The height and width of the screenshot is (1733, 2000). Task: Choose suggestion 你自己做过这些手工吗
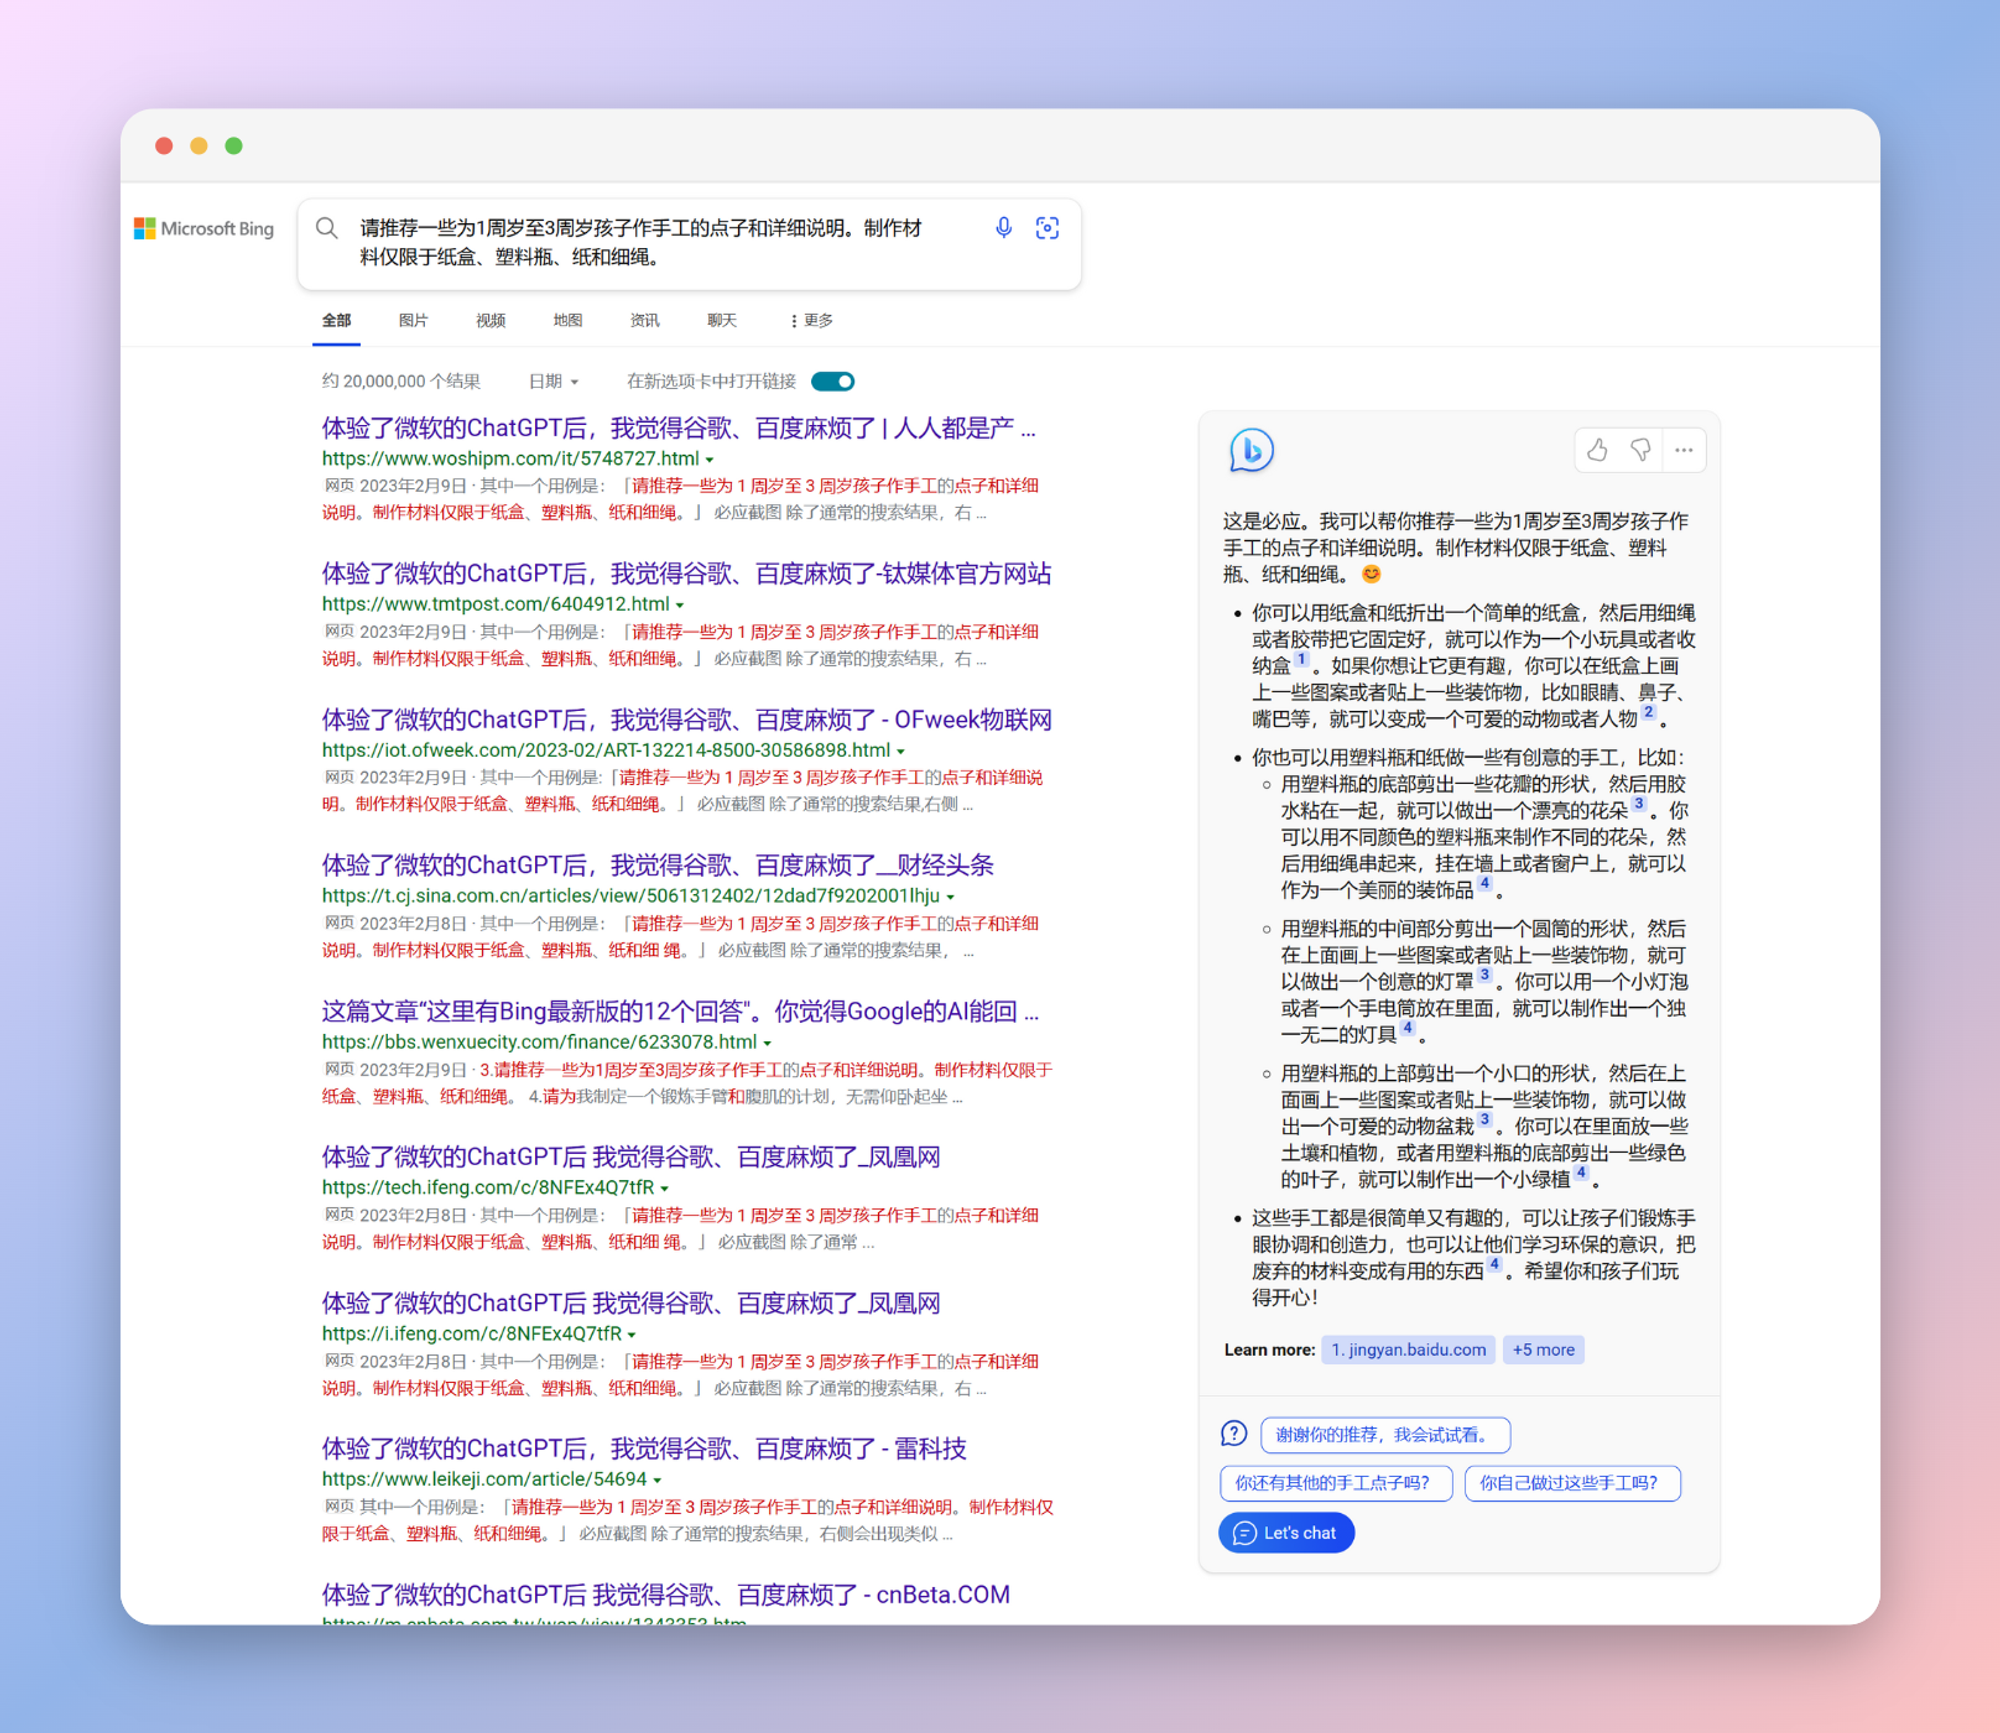[1572, 1483]
